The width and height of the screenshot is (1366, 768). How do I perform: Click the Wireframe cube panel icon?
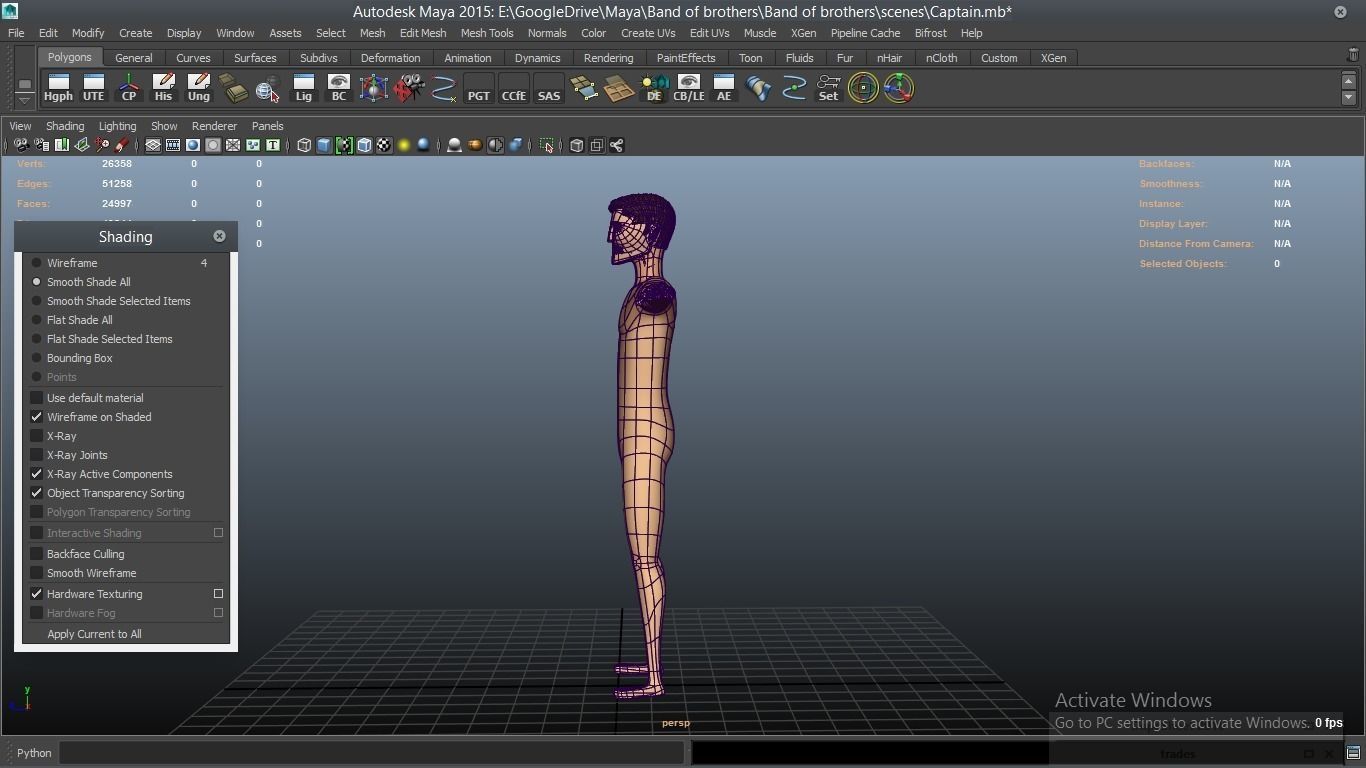coord(304,145)
